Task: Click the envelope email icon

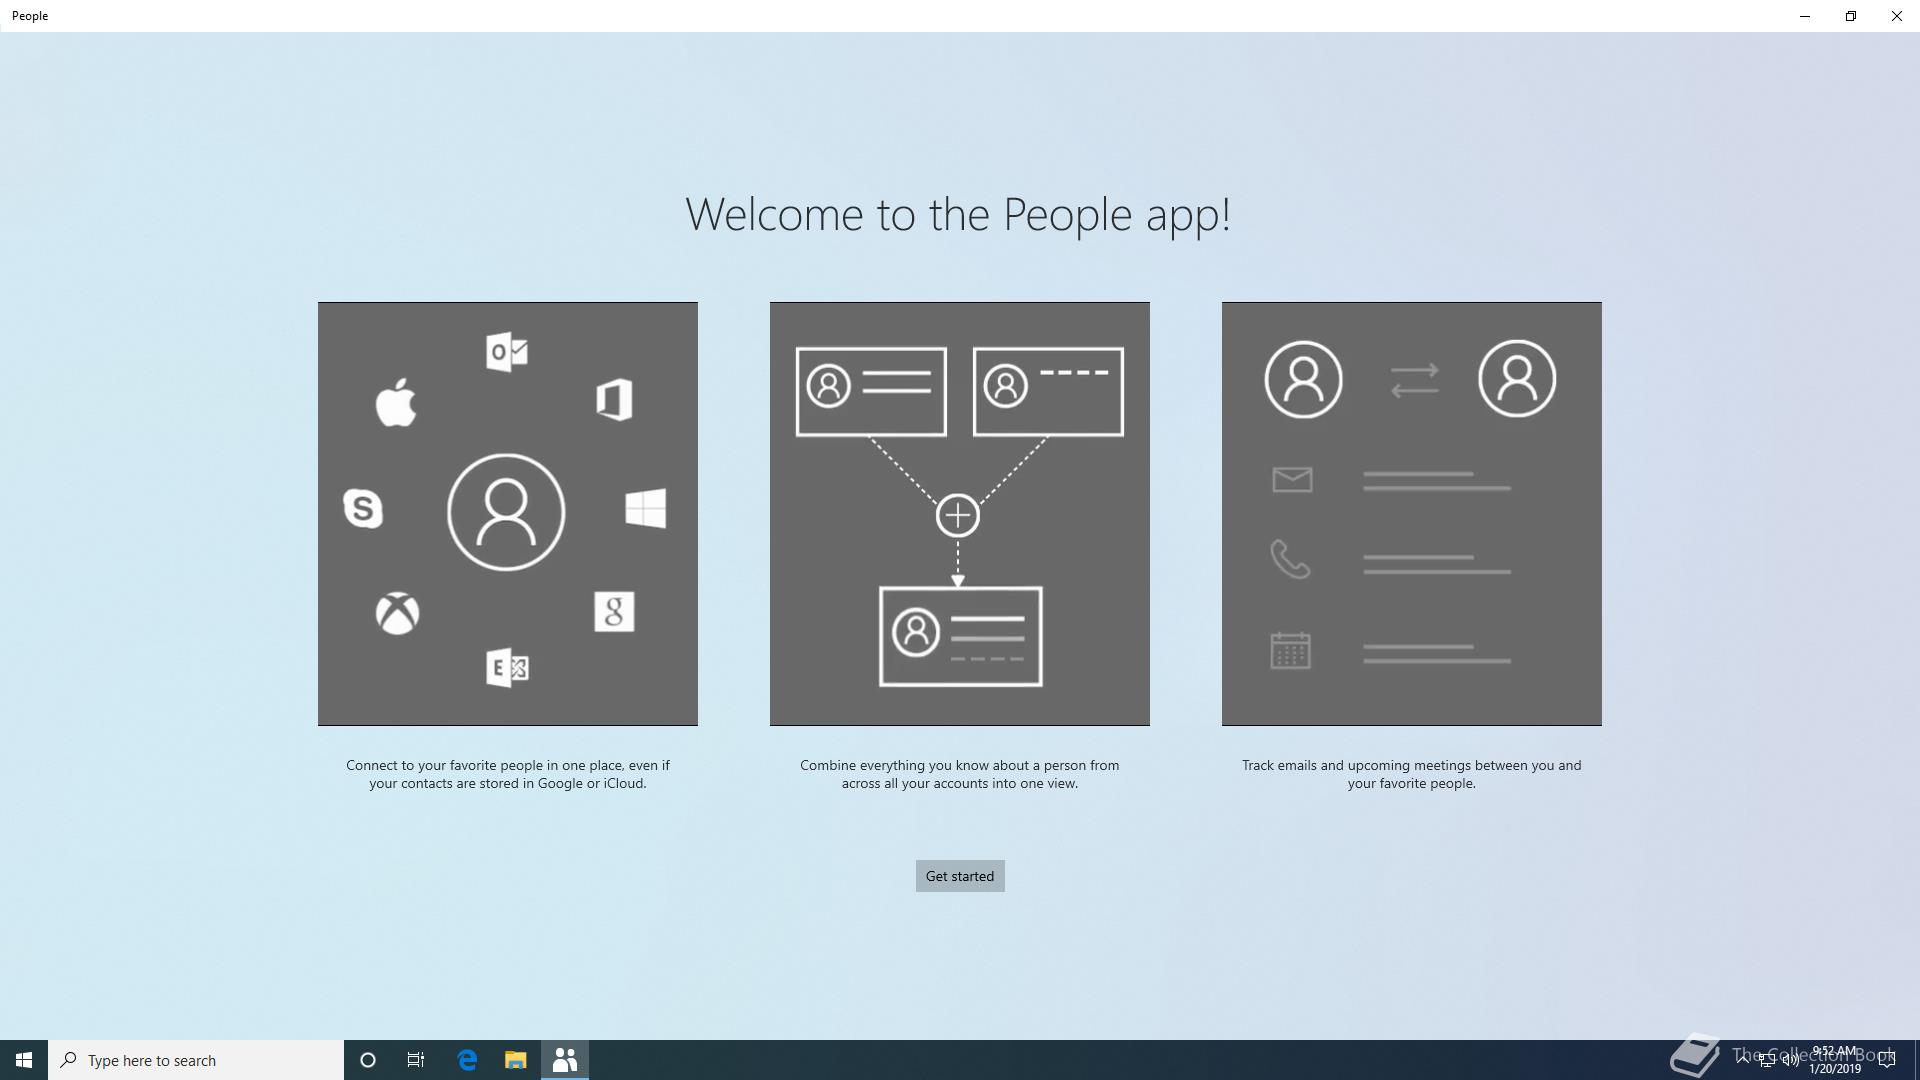Action: tap(1292, 480)
